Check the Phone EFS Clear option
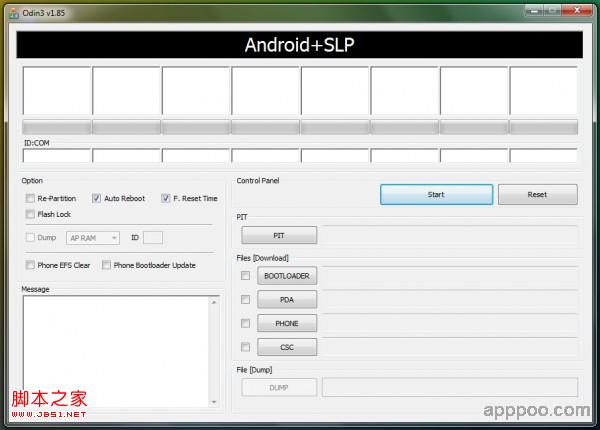This screenshot has width=600, height=430. click(x=30, y=265)
